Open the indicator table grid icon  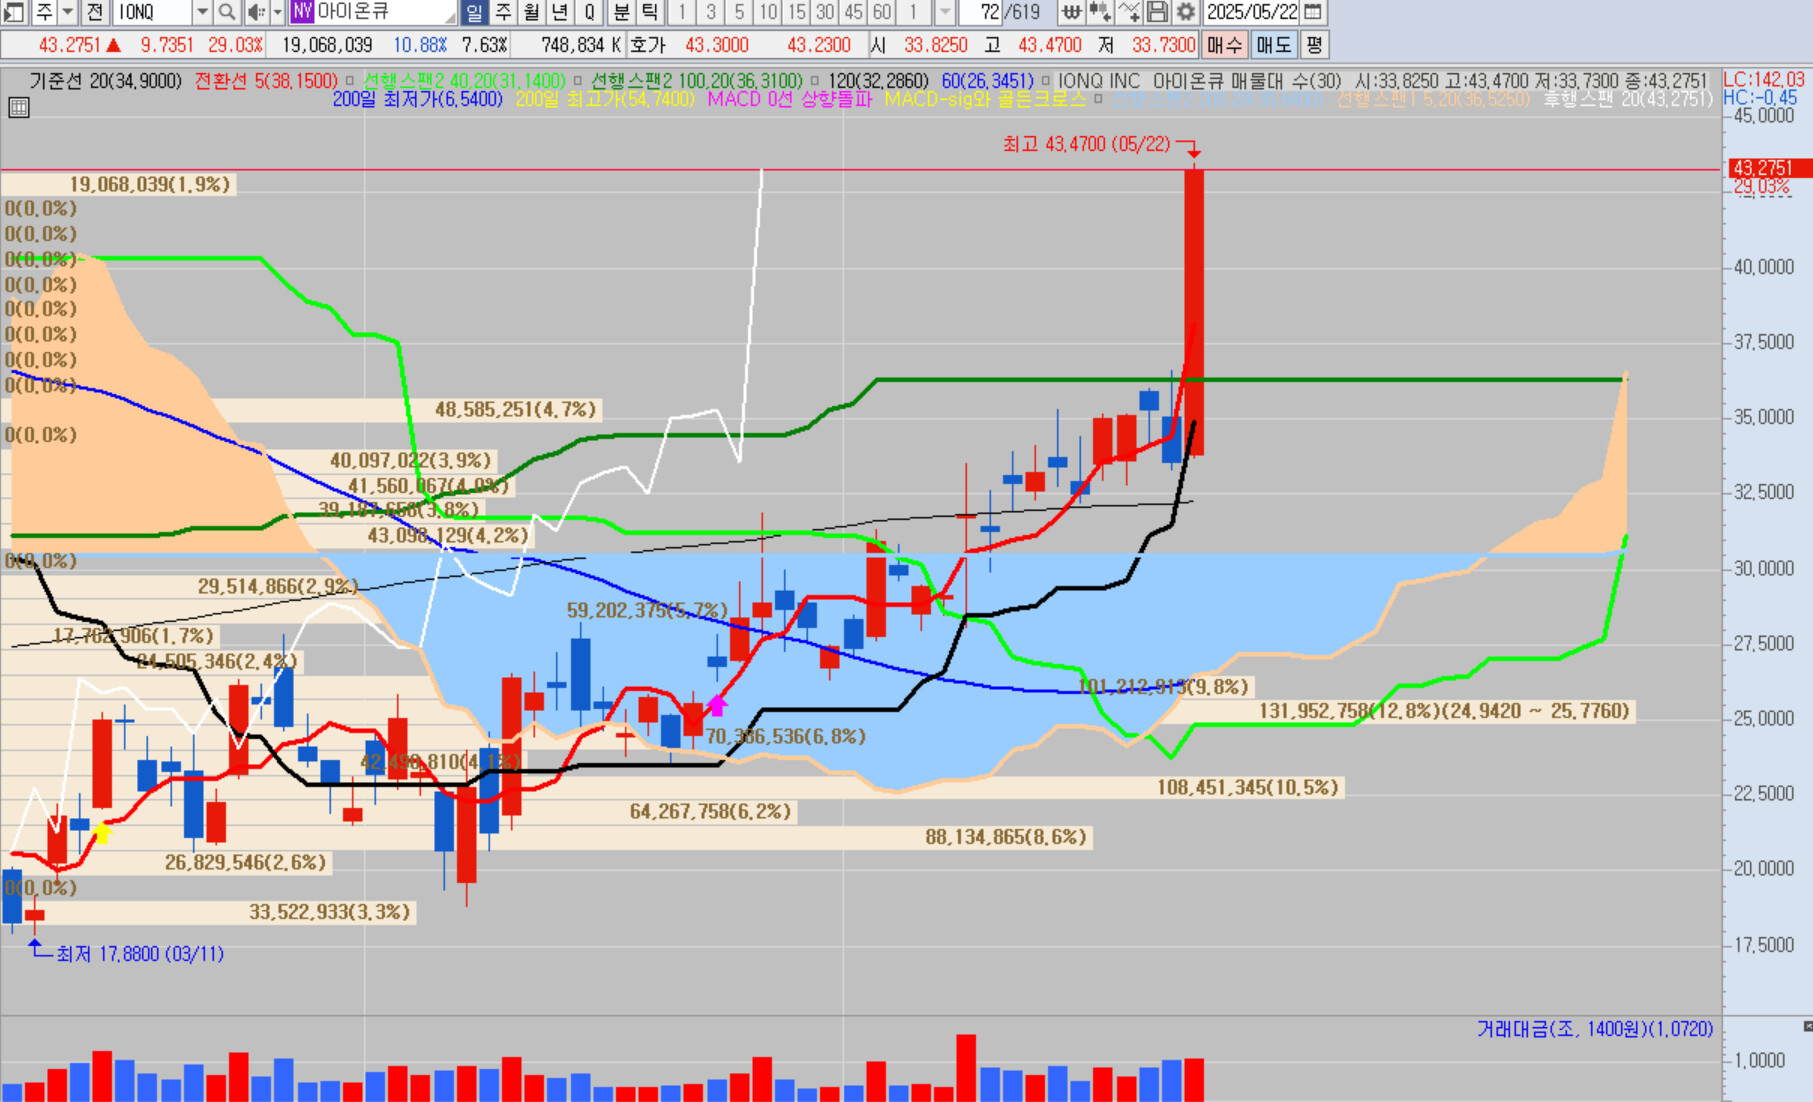click(18, 107)
